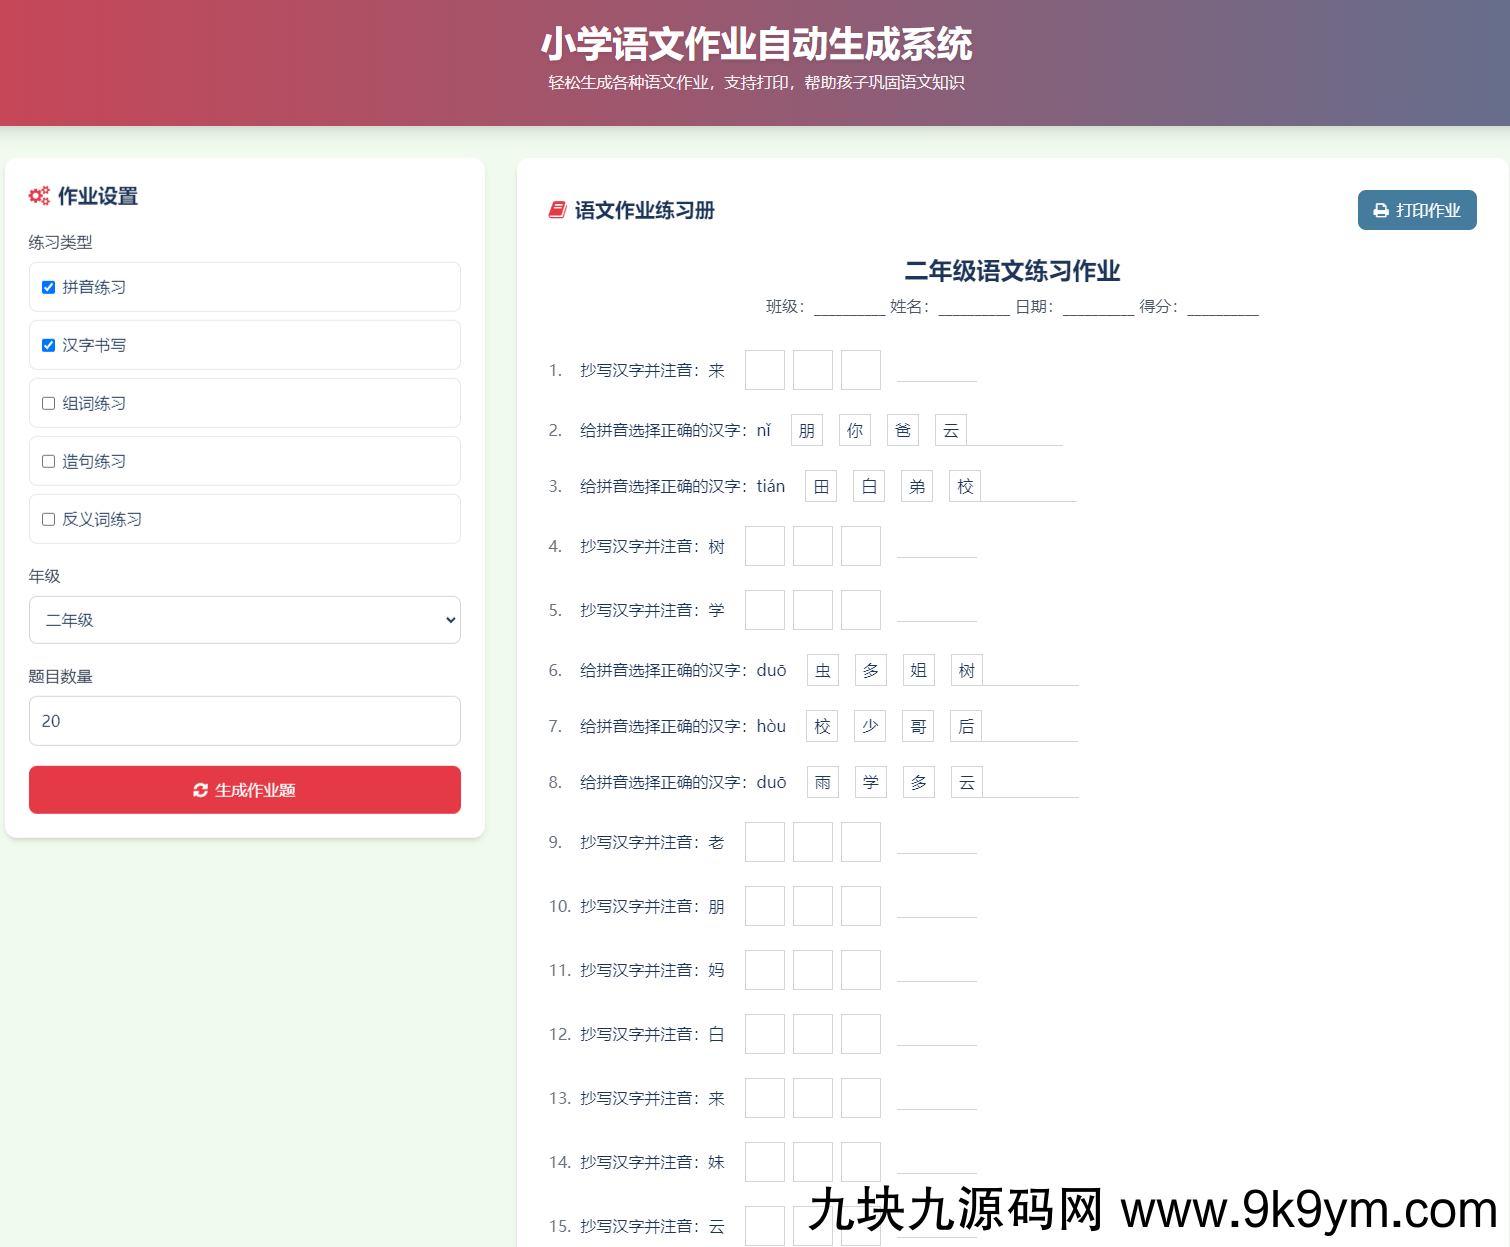This screenshot has height=1247, width=1510.
Task: Click the 打印作业 print button
Action: pyautogui.click(x=1417, y=210)
